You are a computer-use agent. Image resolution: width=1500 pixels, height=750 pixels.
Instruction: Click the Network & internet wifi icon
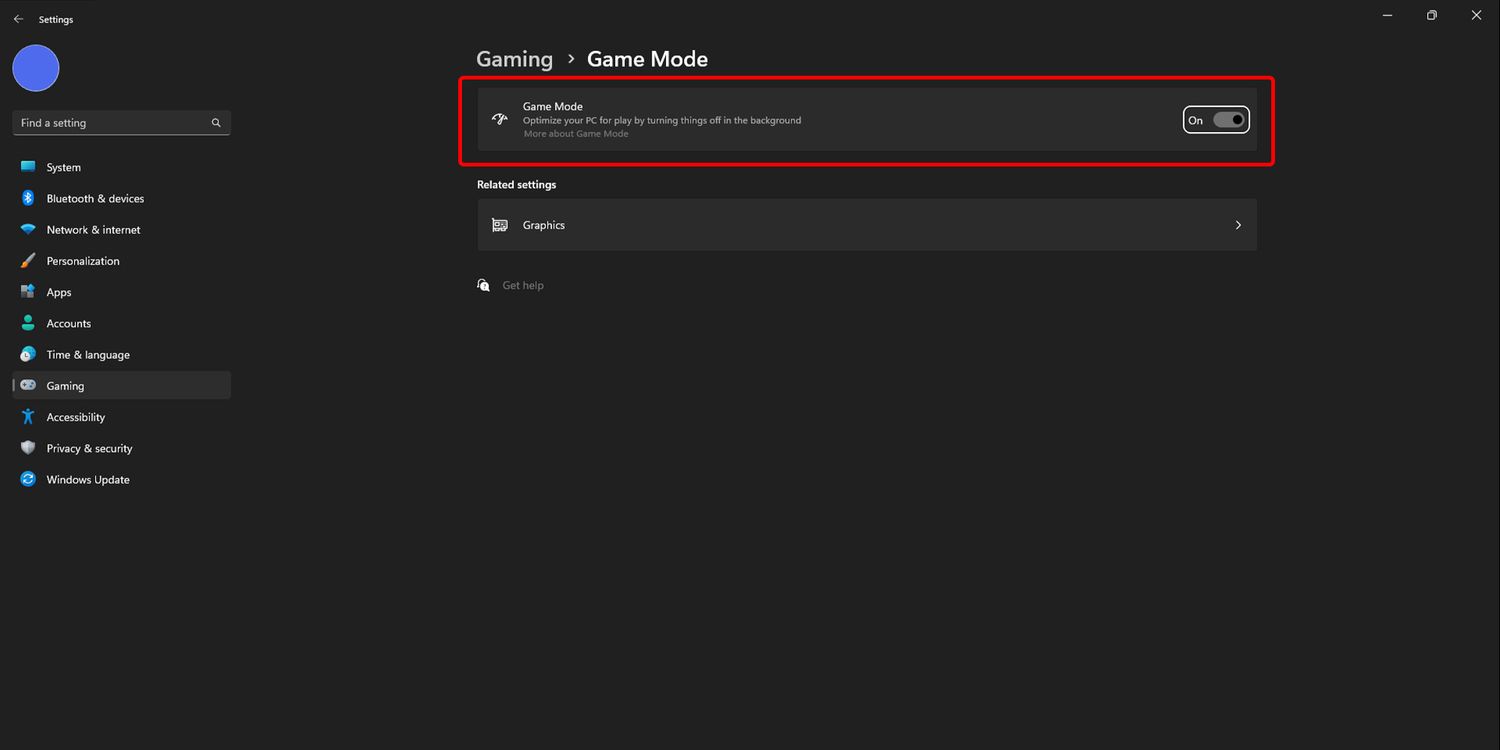click(28, 229)
